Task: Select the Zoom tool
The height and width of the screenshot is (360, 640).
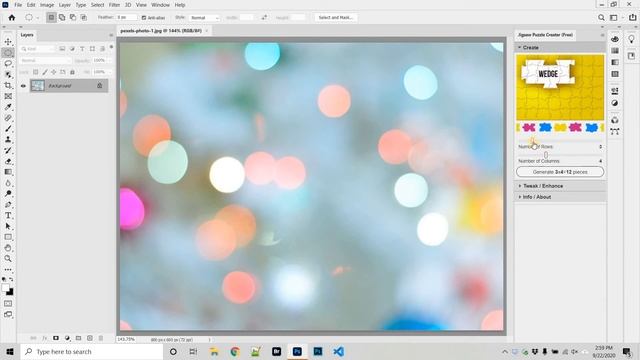Action: tap(8, 258)
